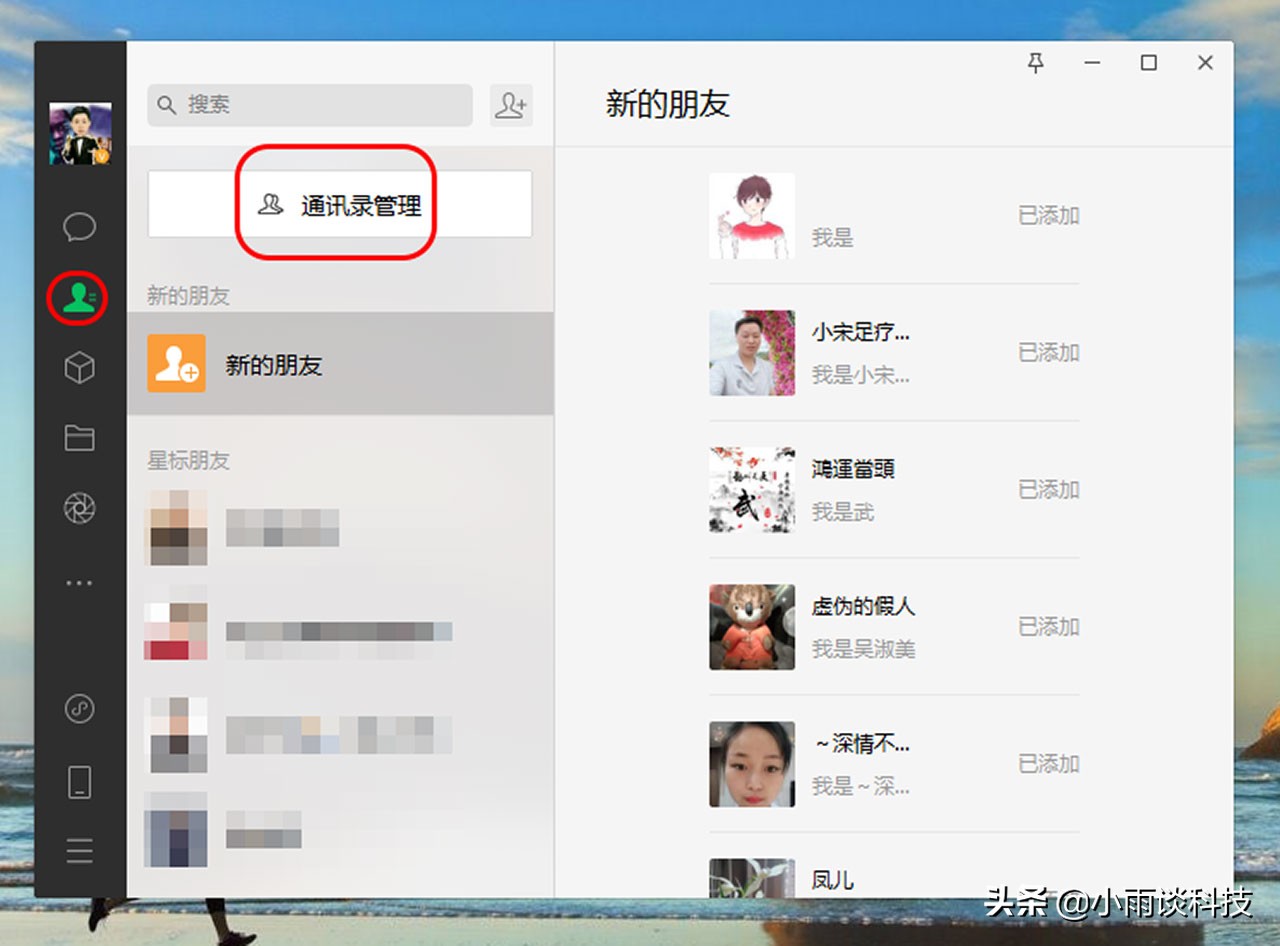Open the Chats icon in the sidebar
The height and width of the screenshot is (946, 1280).
(79, 226)
